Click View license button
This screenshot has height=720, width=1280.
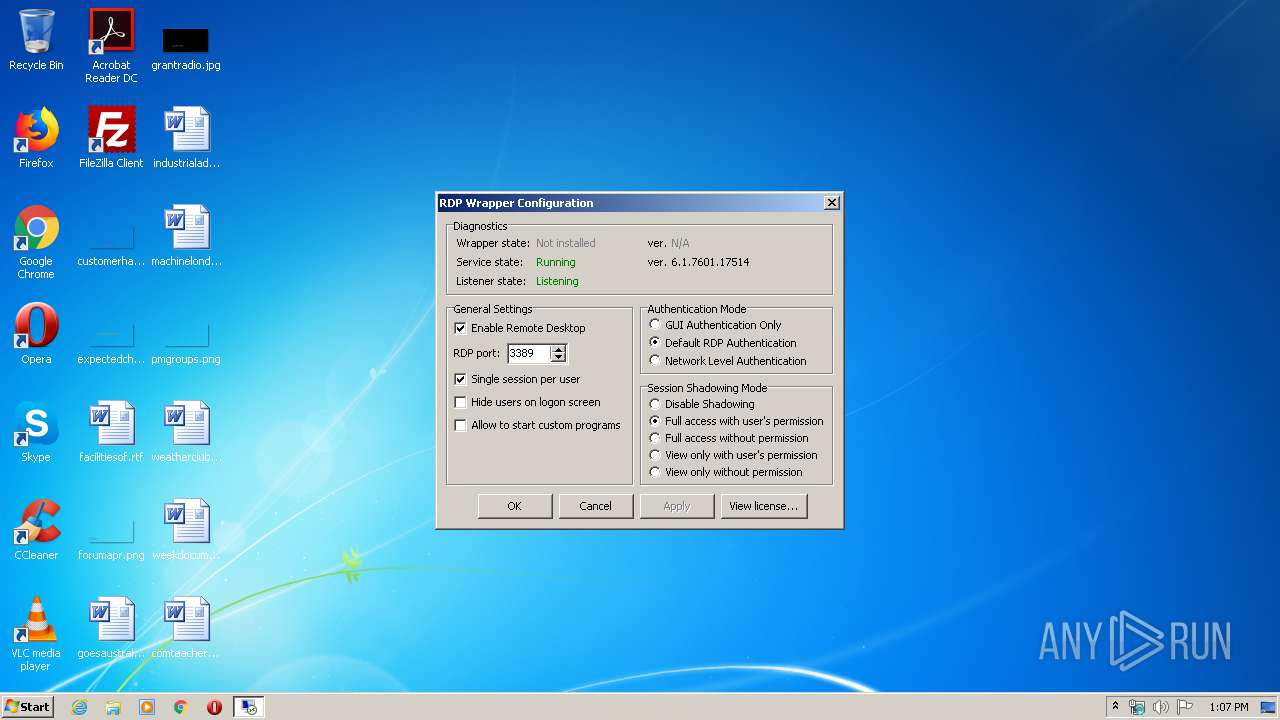tap(763, 506)
